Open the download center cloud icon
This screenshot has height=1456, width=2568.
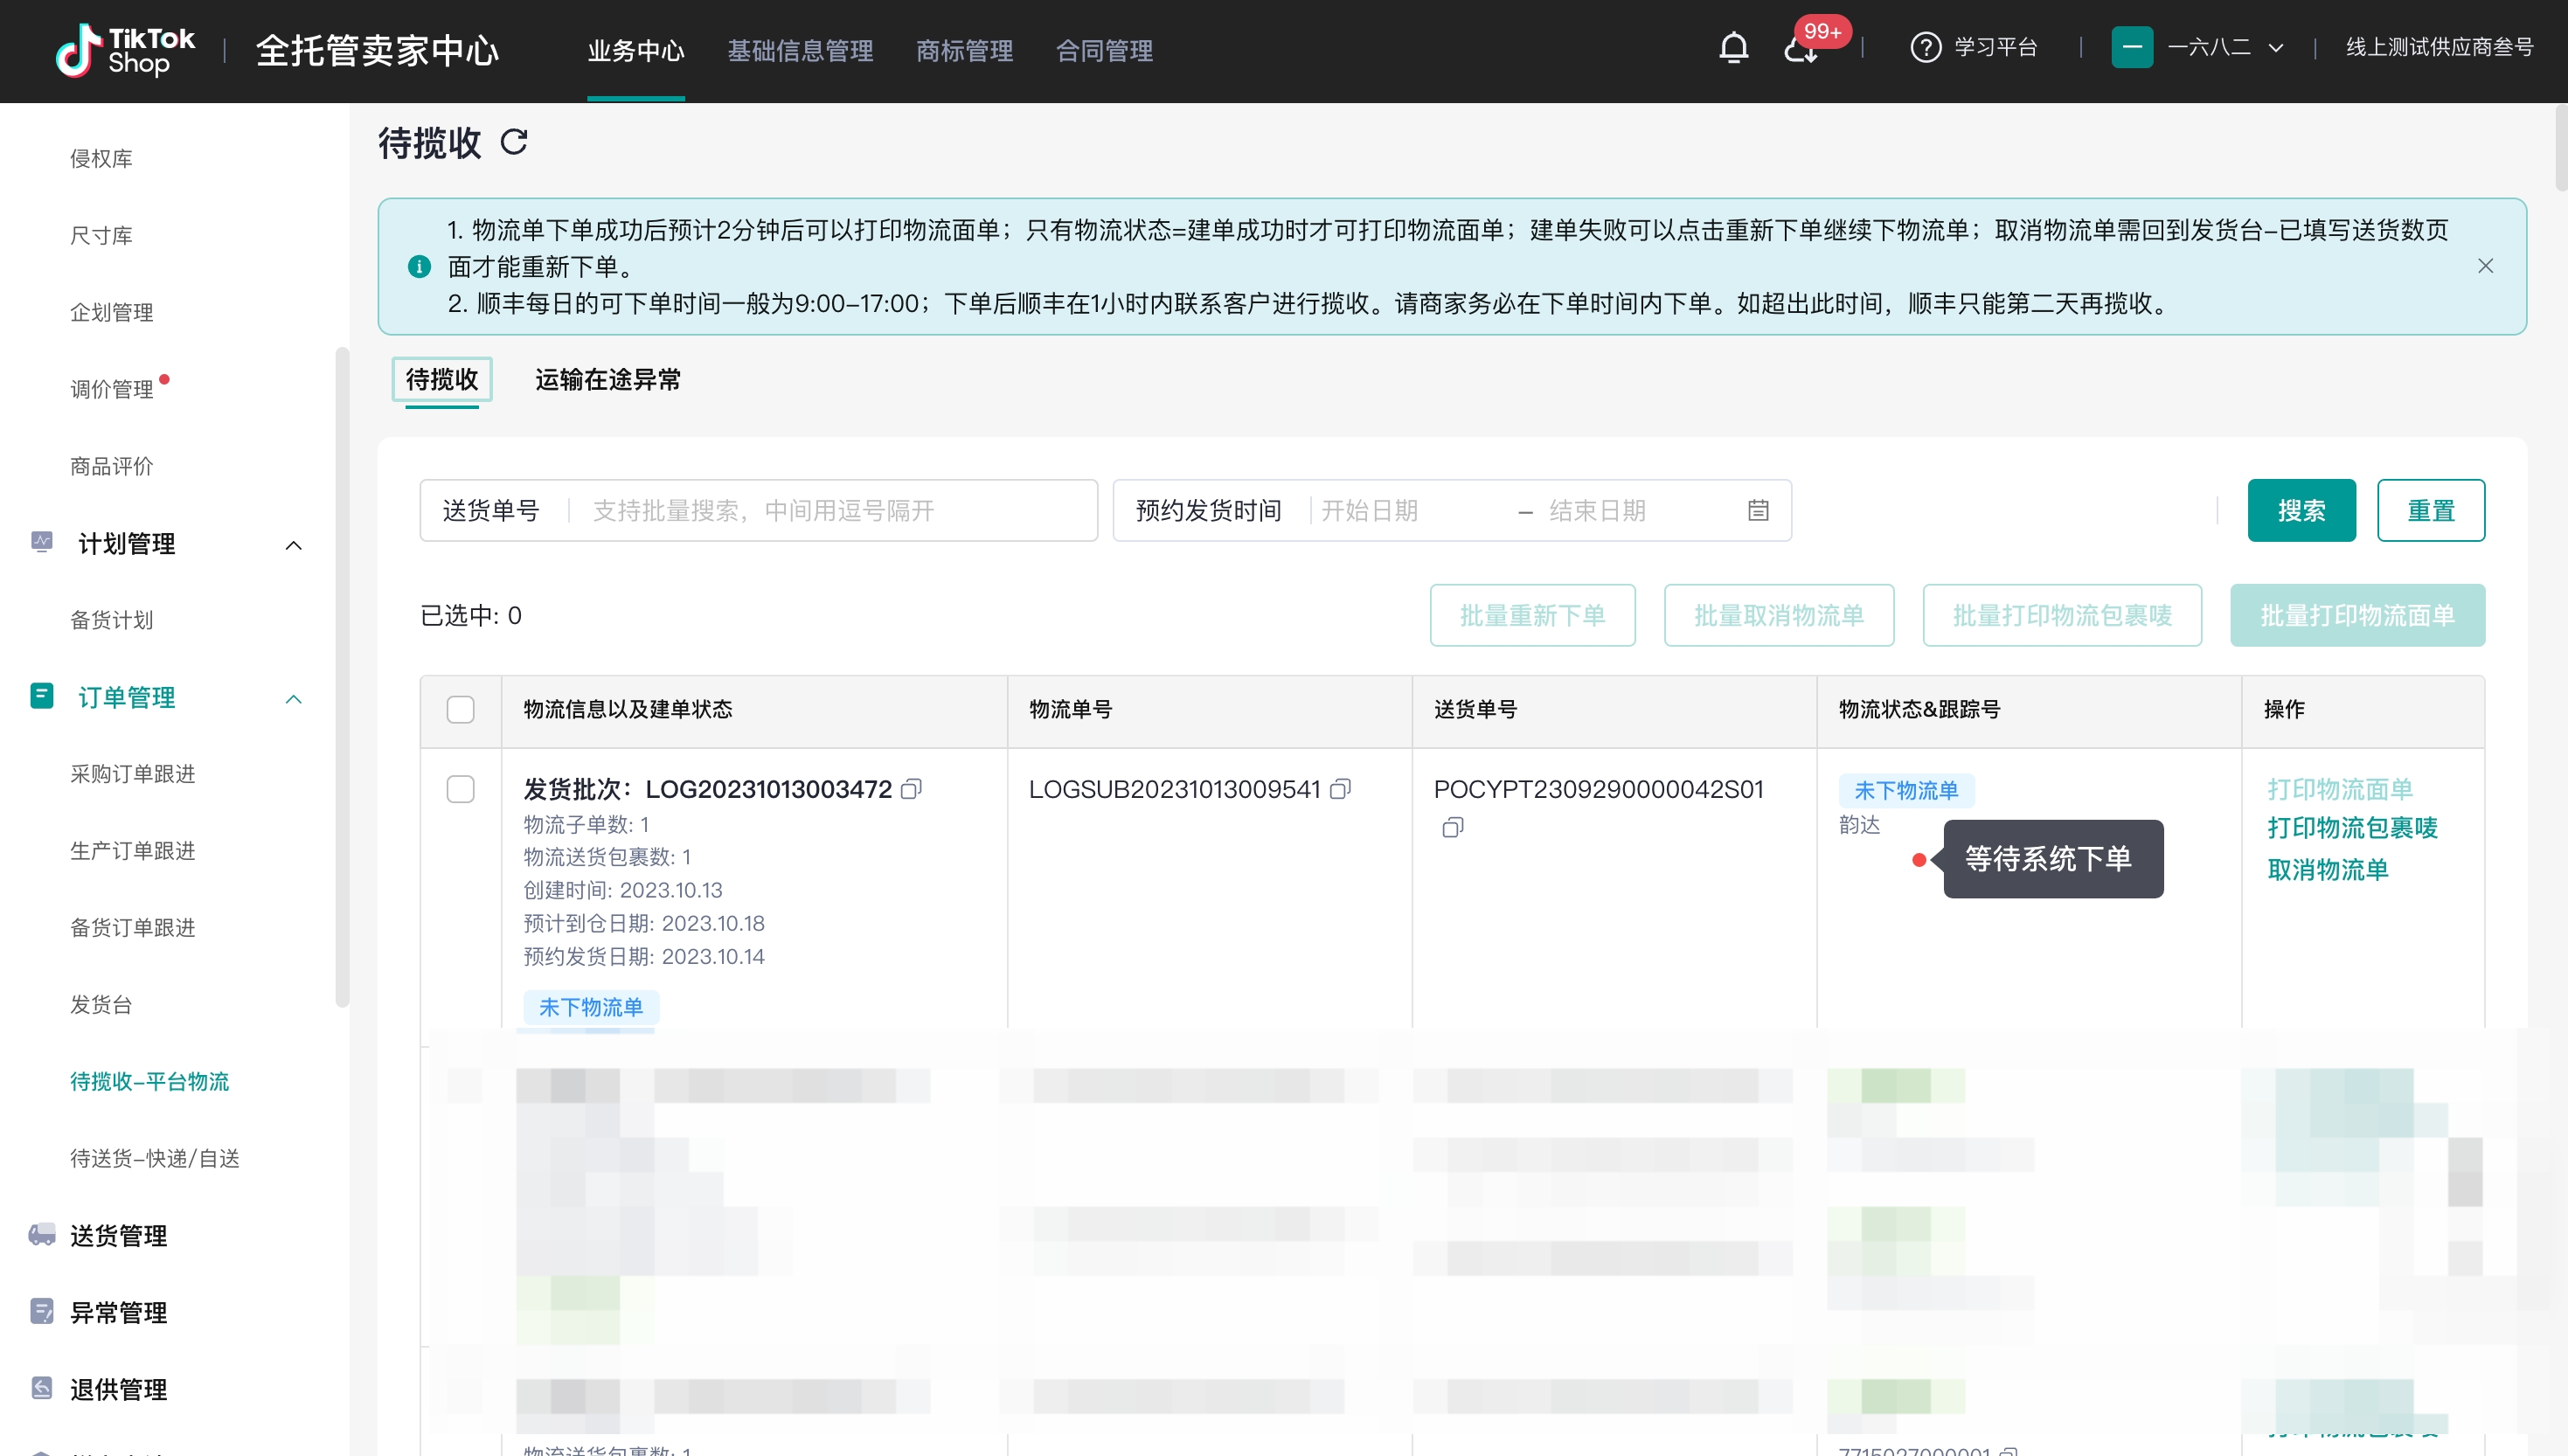click(x=1801, y=49)
